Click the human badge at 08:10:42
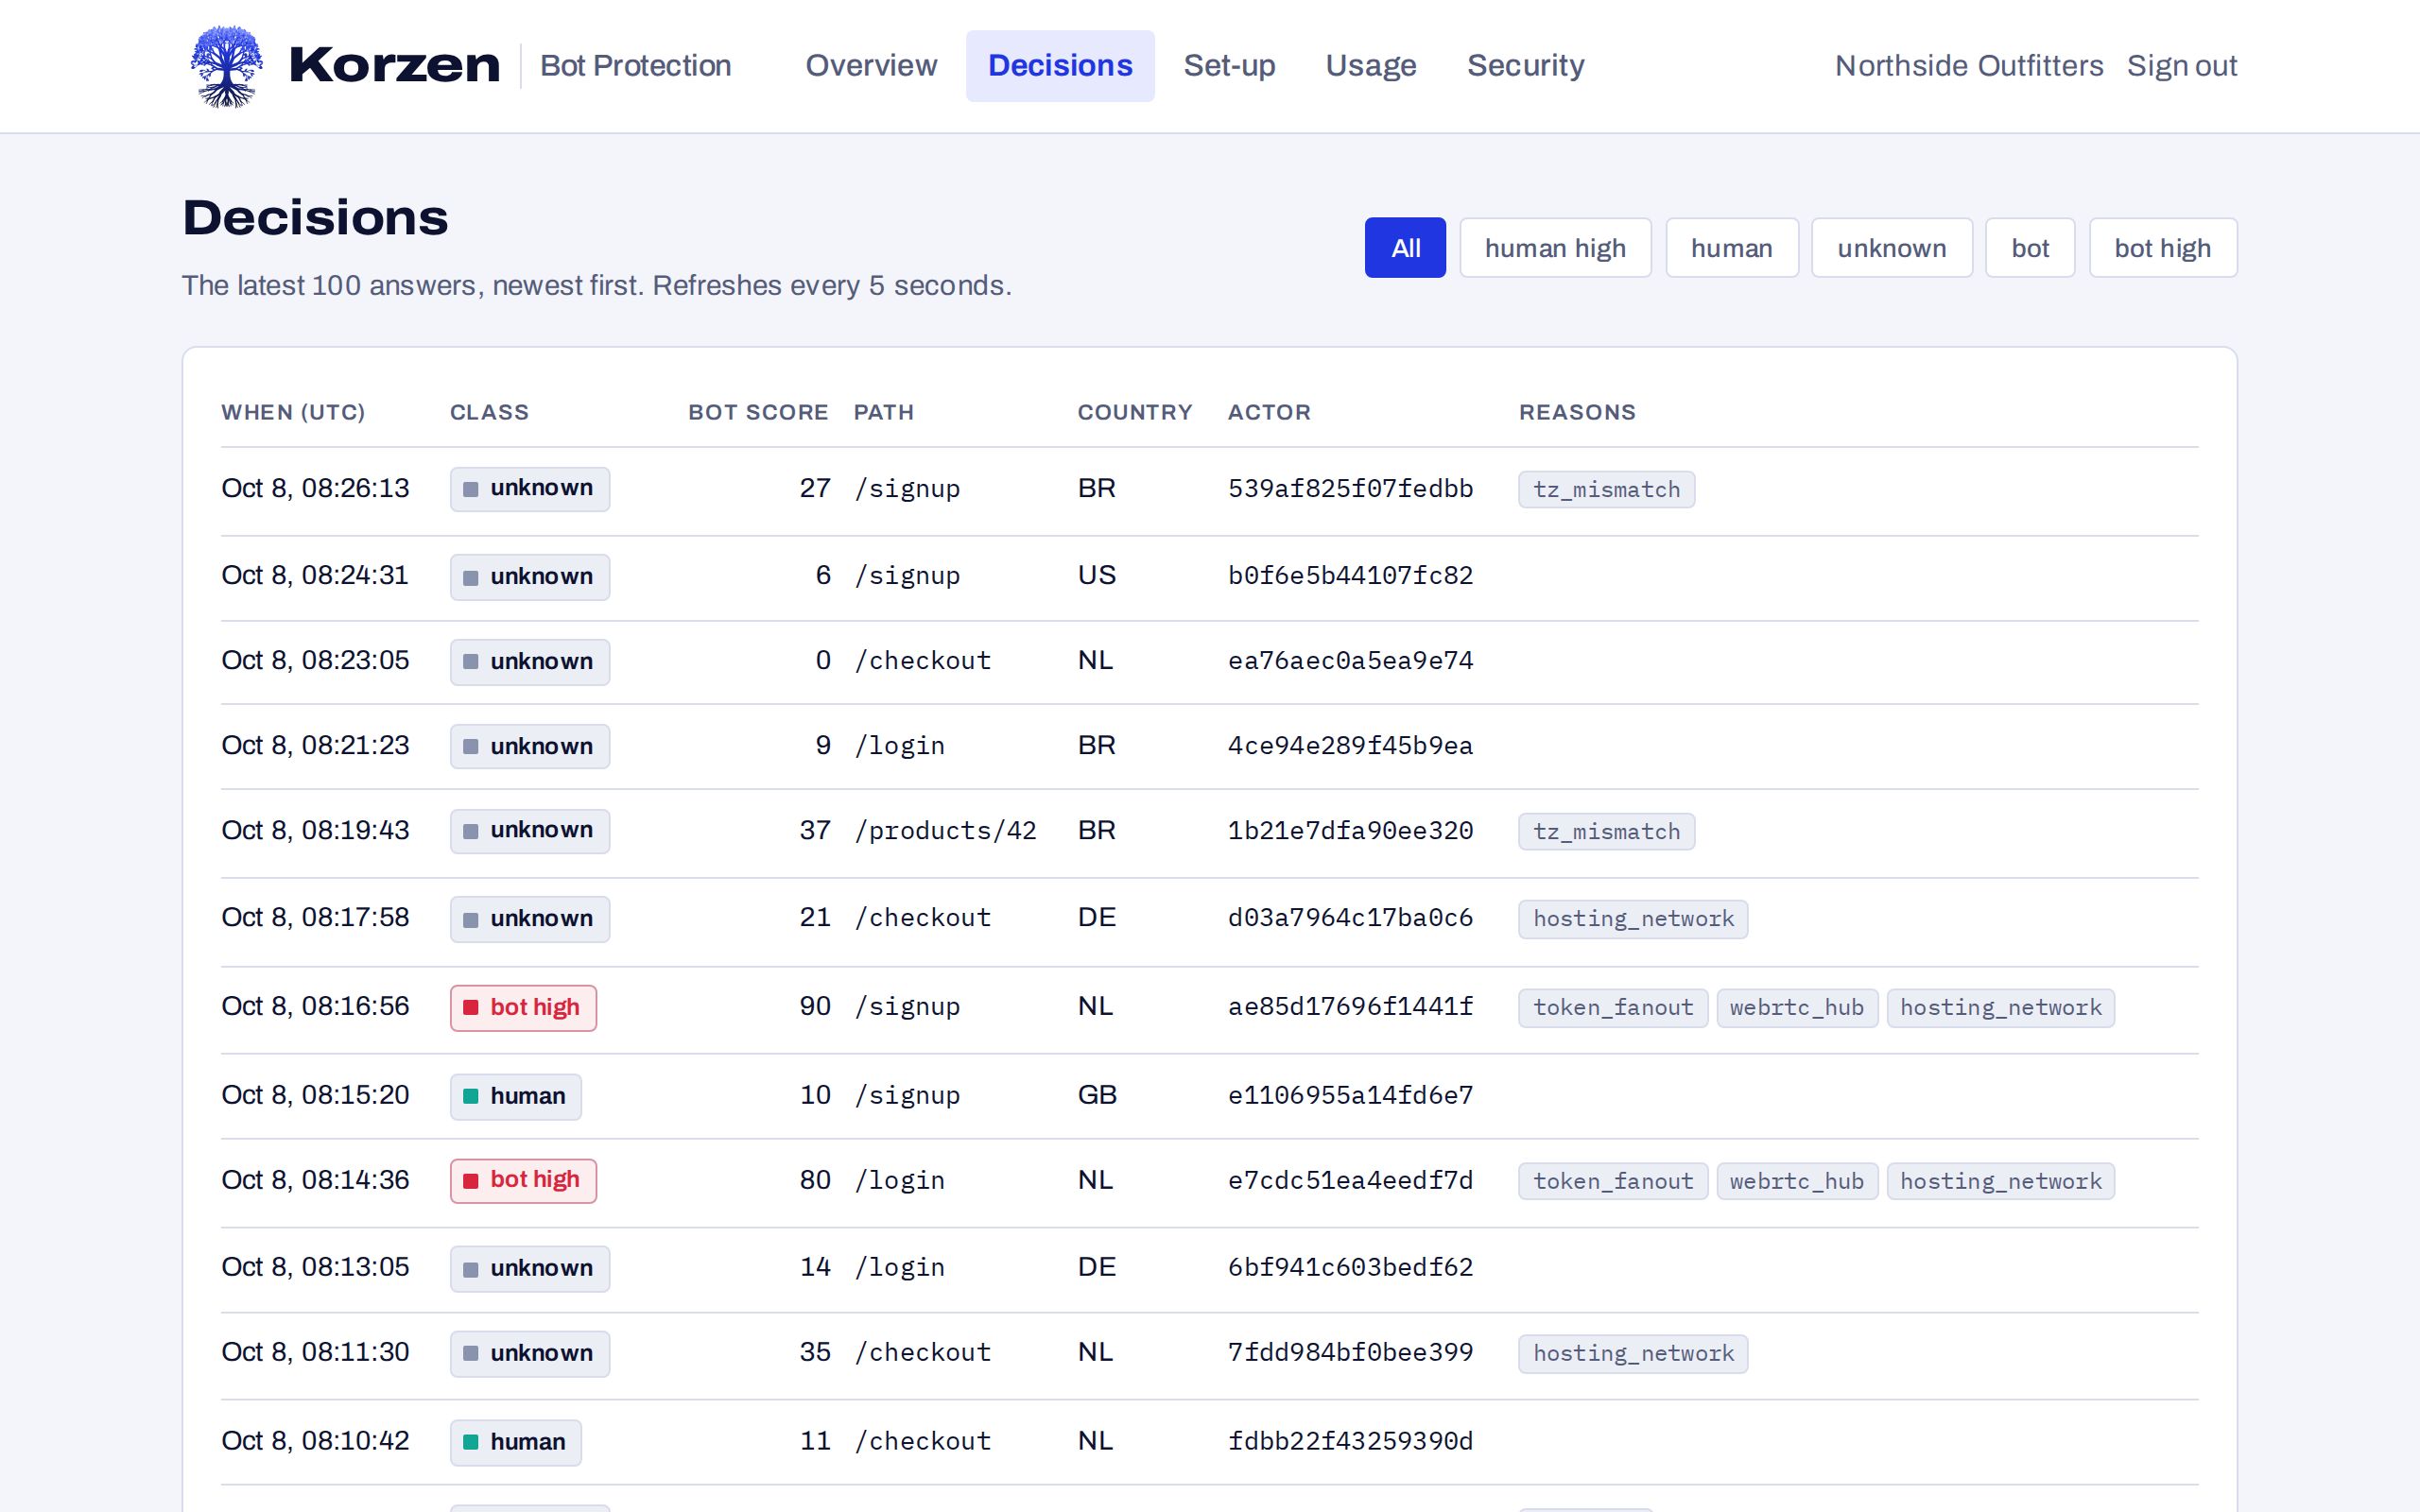Viewport: 2420px width, 1512px height. [x=516, y=1442]
